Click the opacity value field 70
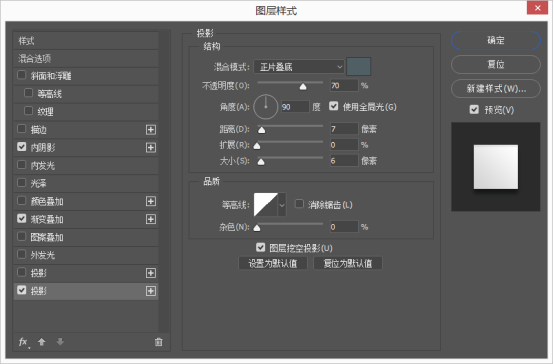 [344, 86]
